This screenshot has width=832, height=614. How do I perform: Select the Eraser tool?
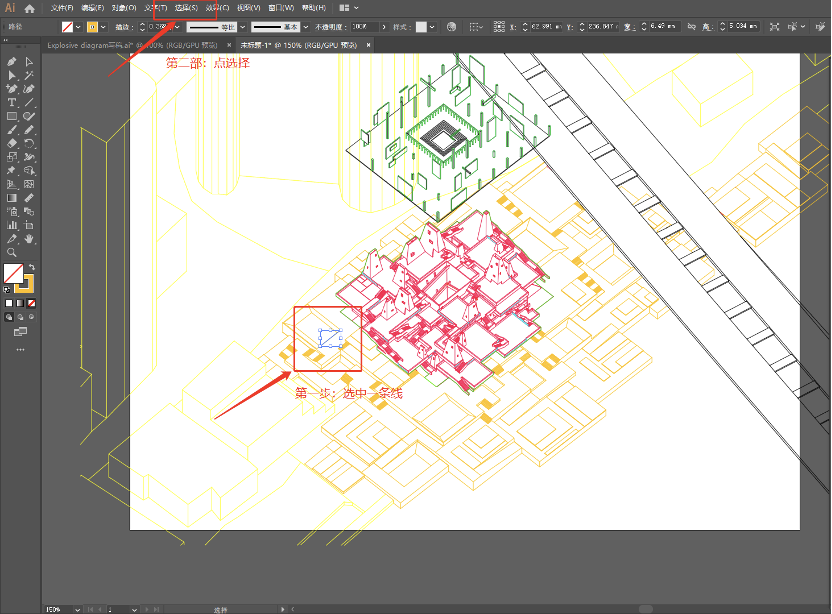12,143
